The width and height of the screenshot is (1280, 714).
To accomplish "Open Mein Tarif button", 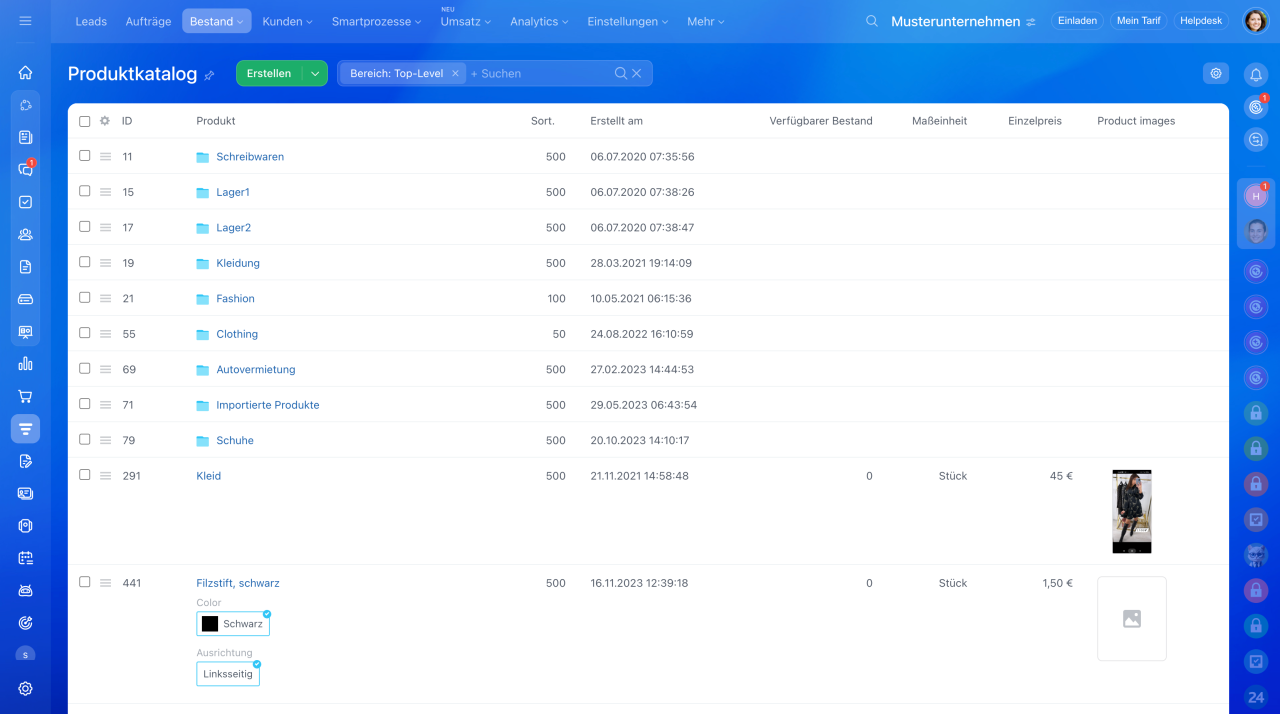I will click(1138, 21).
